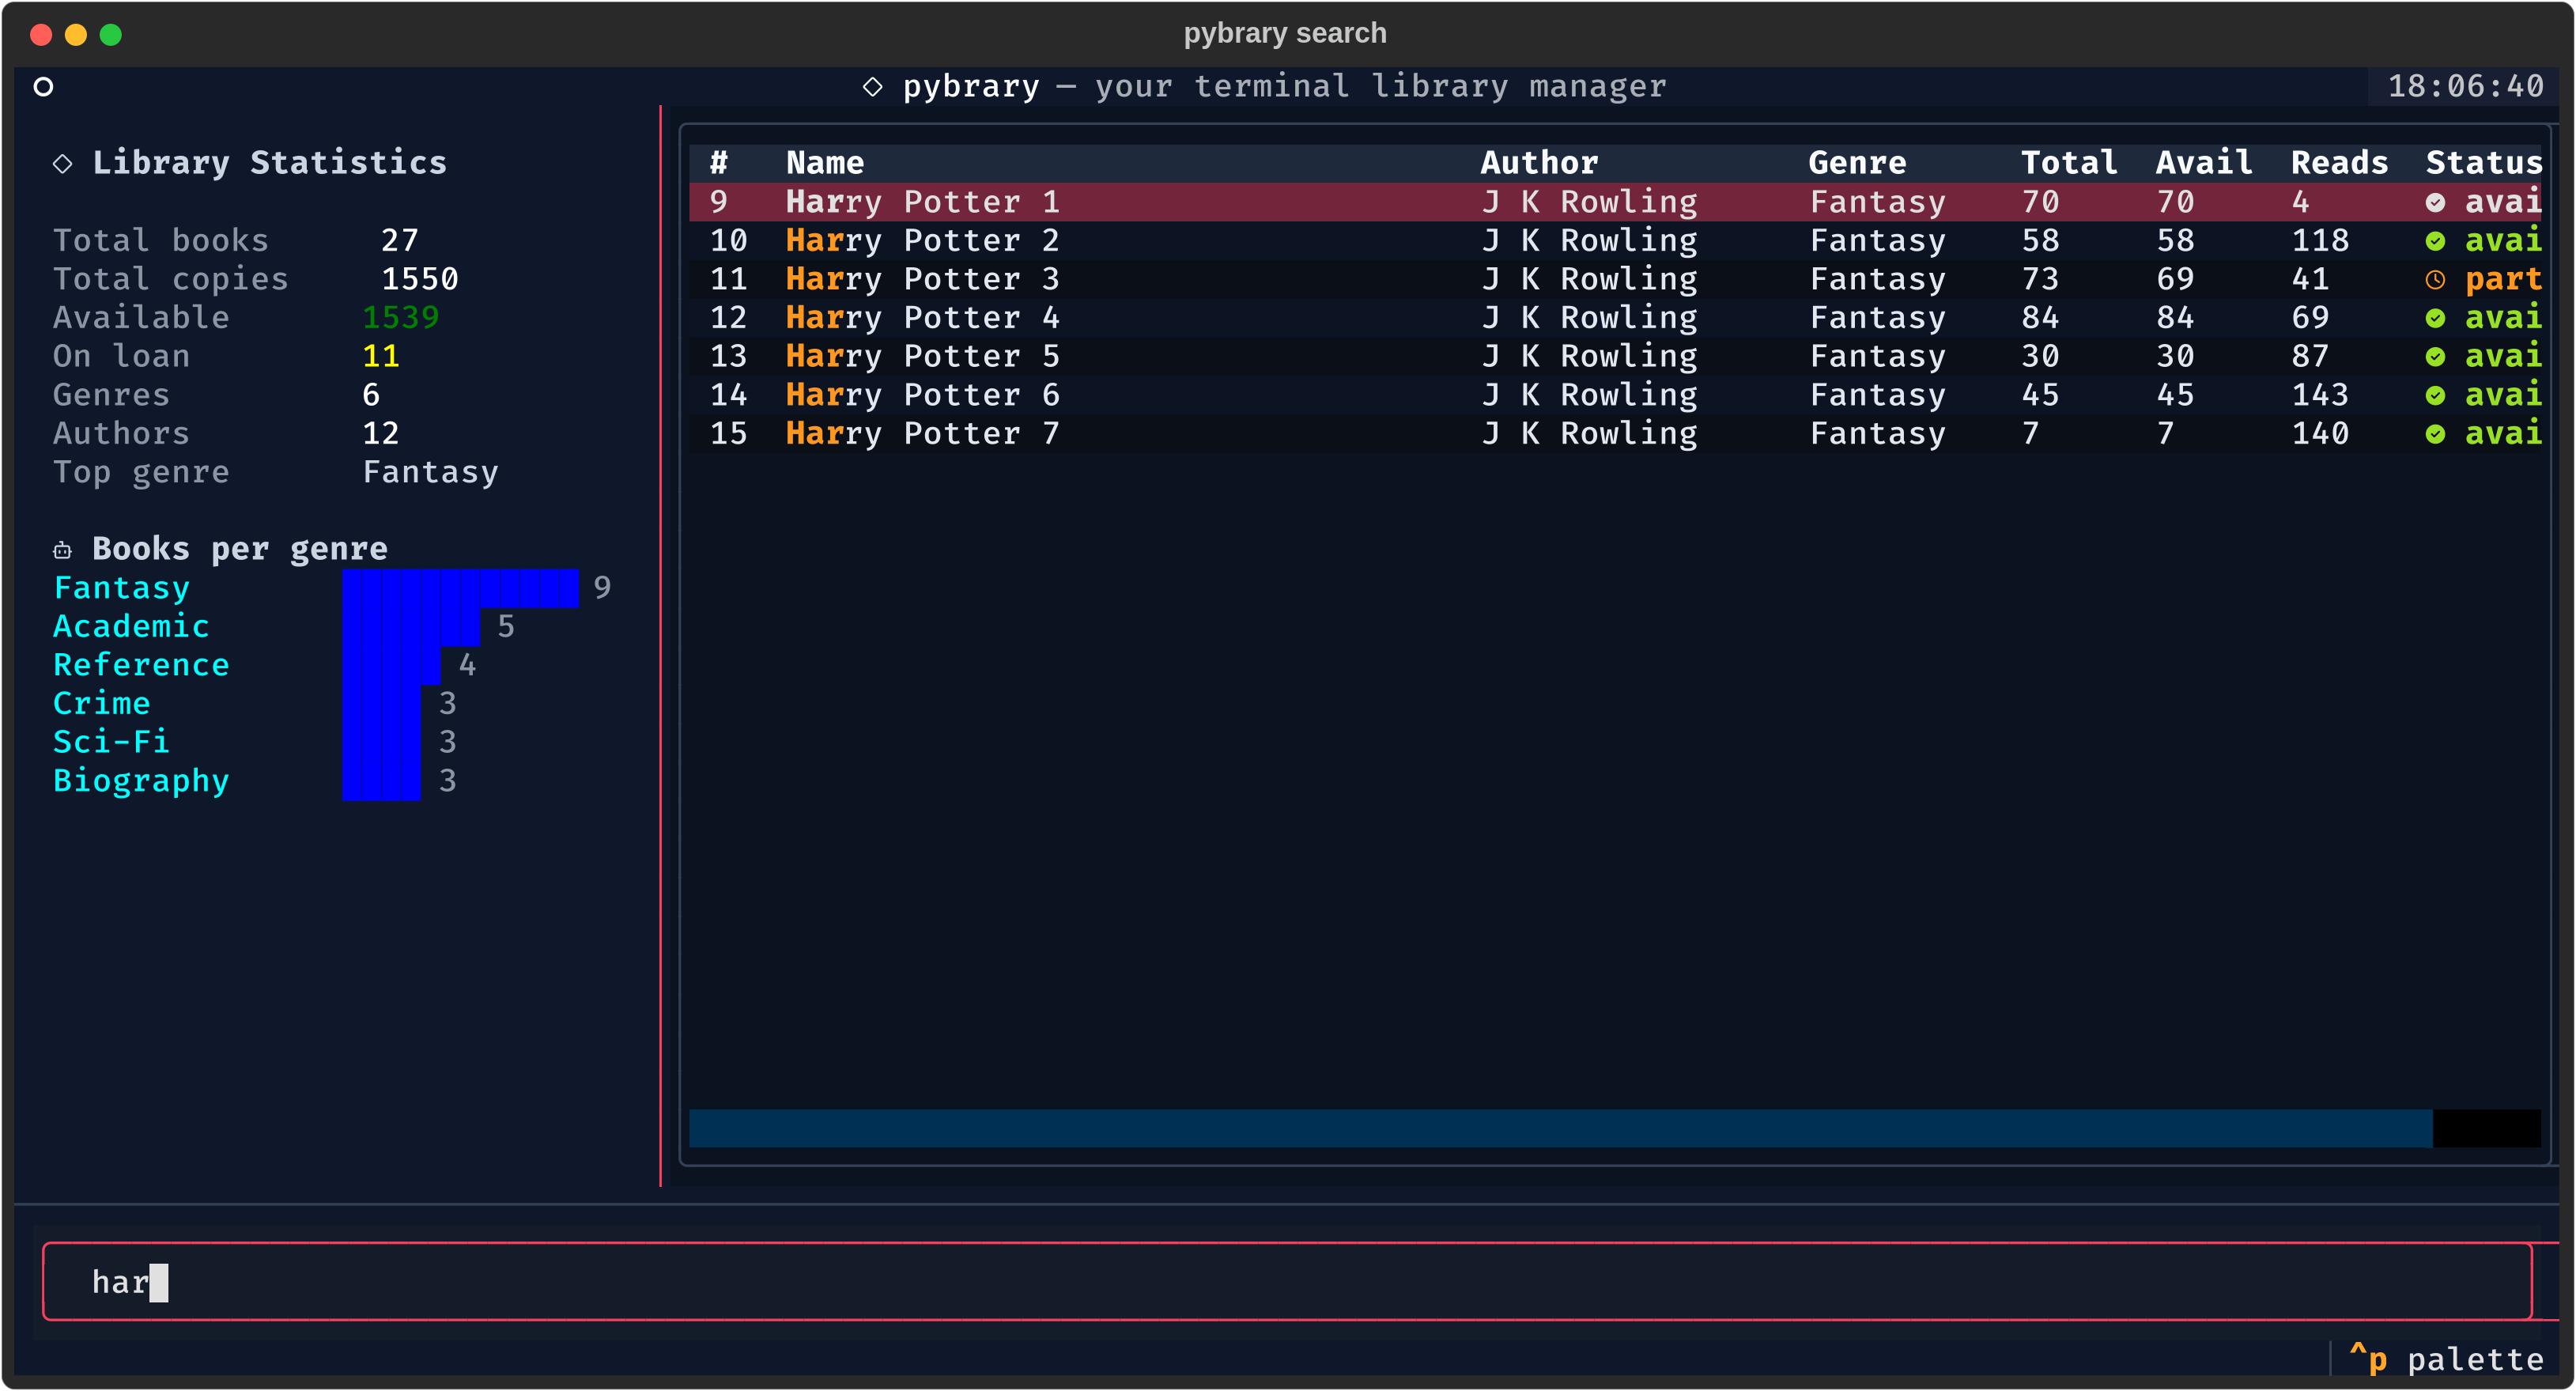Click the Available count 1539
2576x1391 pixels.
pos(400,318)
